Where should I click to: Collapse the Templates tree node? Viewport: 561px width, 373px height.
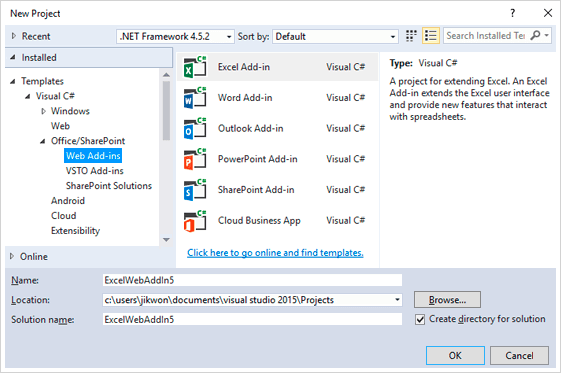(x=13, y=81)
